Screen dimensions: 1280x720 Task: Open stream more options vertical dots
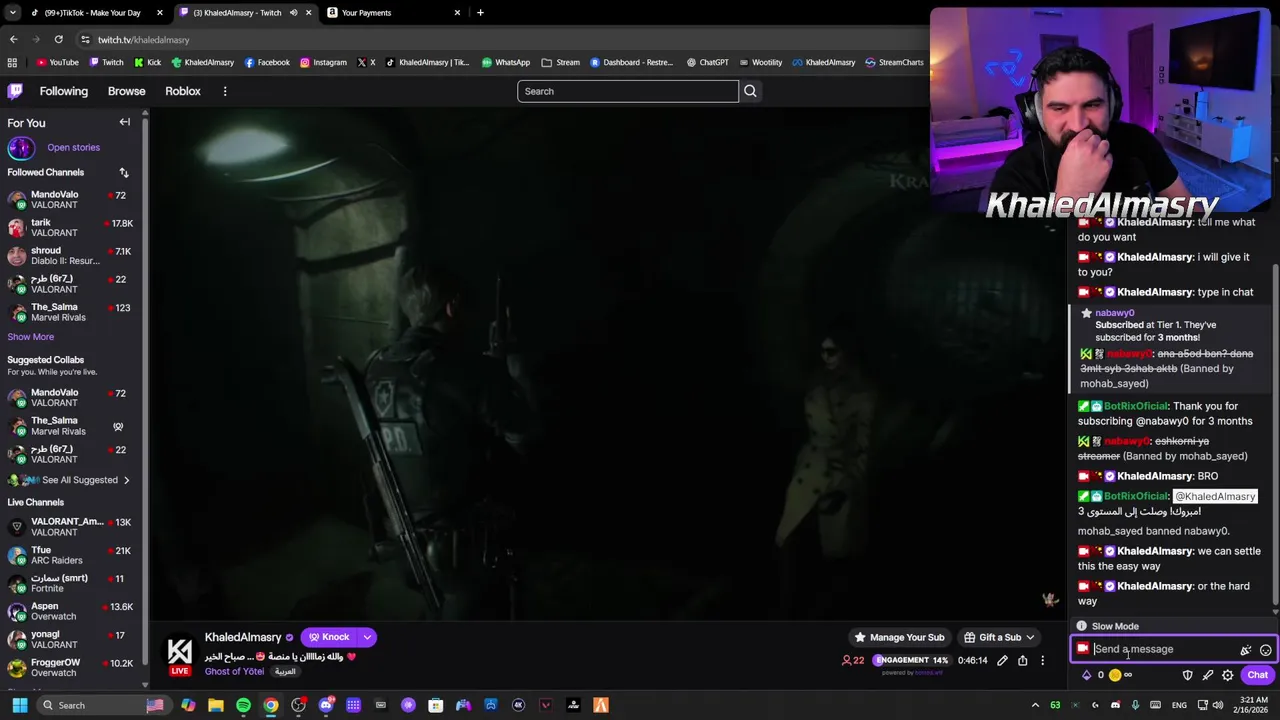[x=1042, y=660]
